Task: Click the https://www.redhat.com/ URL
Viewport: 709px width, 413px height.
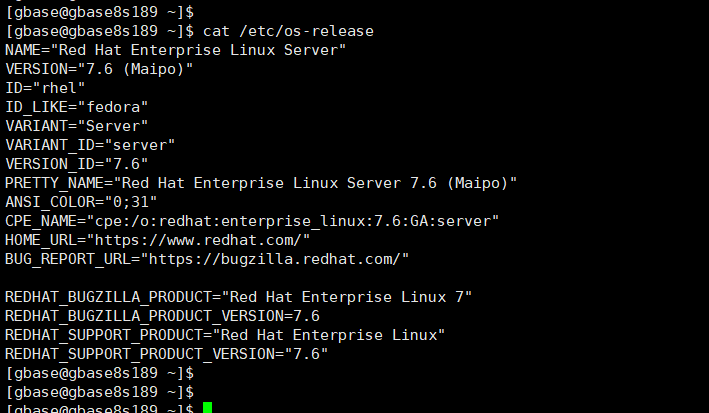Action: pos(198,240)
